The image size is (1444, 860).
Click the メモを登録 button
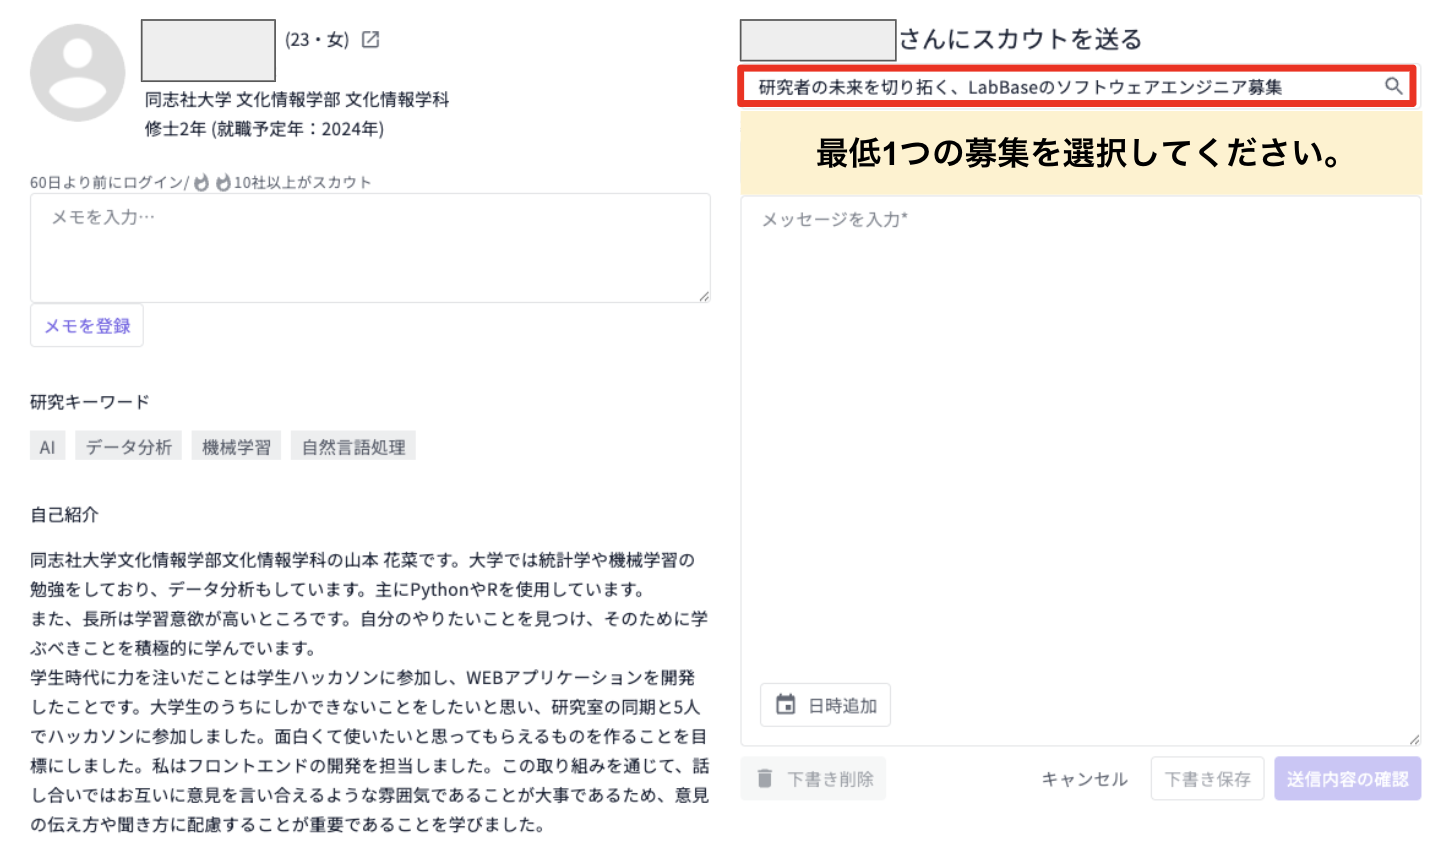coord(86,325)
